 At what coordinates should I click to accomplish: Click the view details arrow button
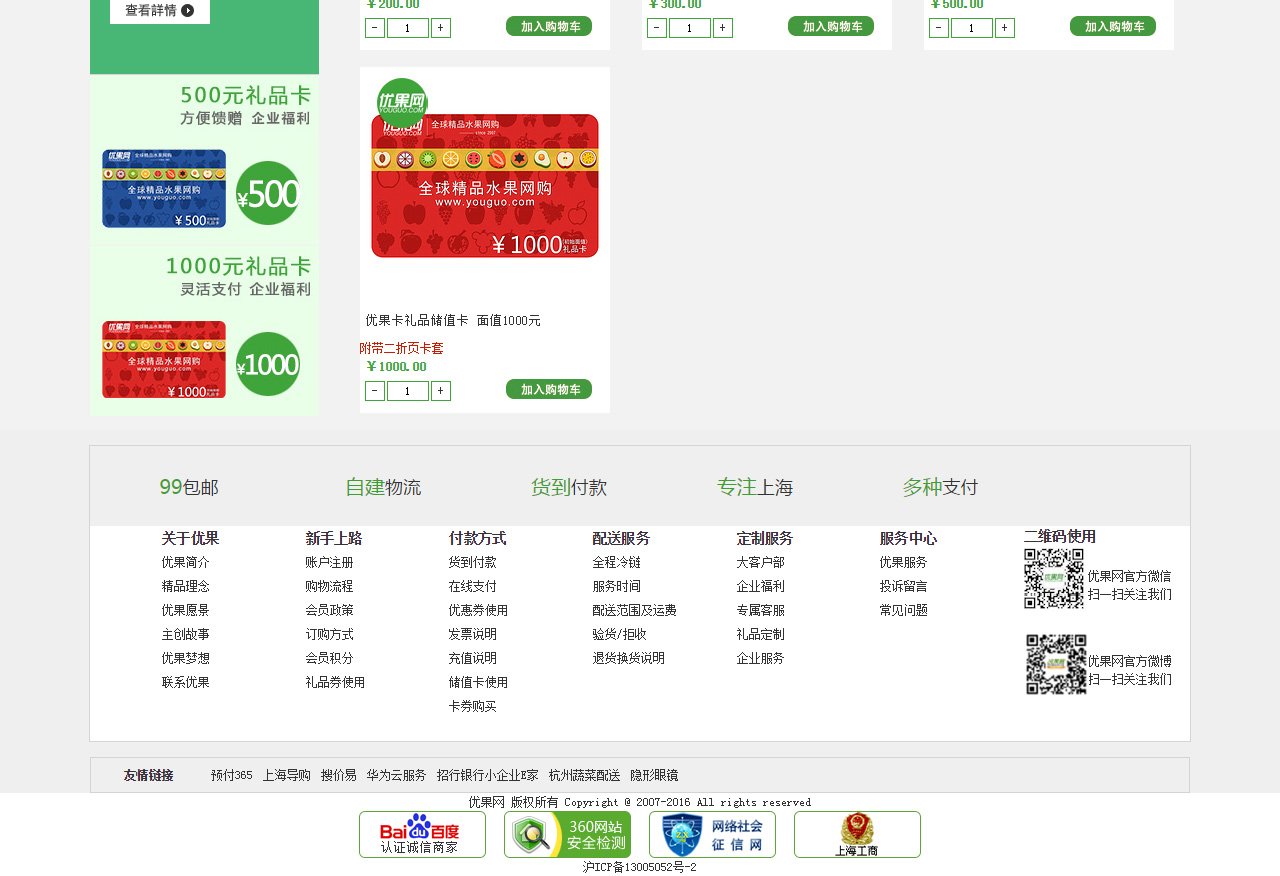(160, 11)
